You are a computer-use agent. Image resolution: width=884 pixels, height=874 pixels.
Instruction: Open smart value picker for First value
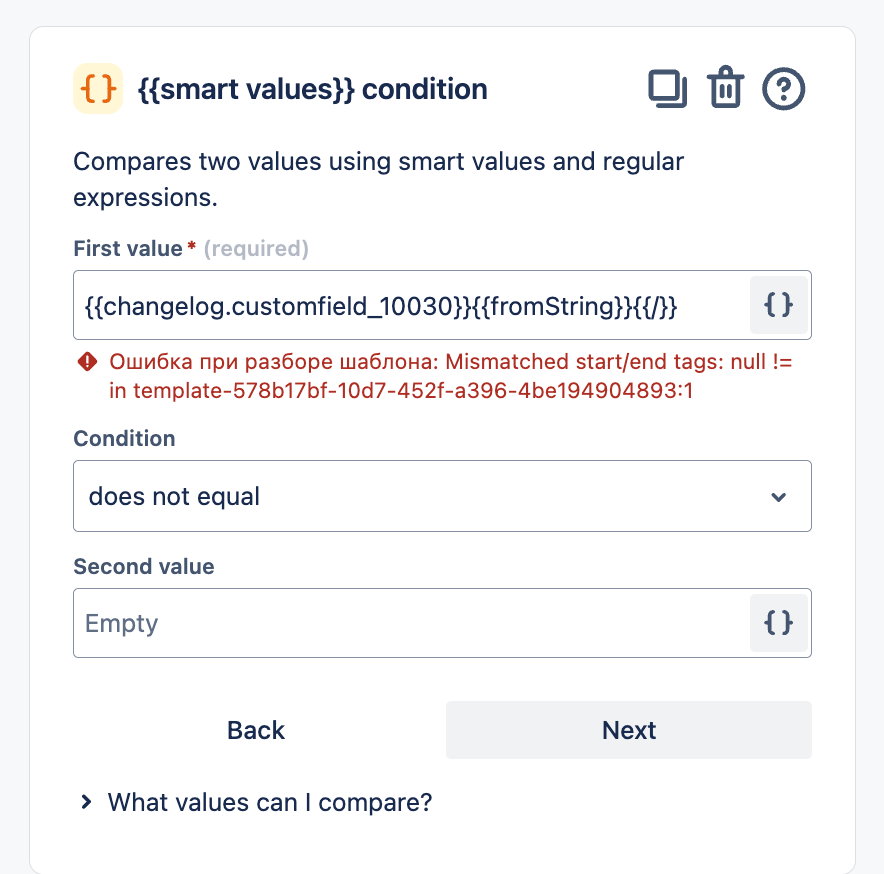(778, 305)
